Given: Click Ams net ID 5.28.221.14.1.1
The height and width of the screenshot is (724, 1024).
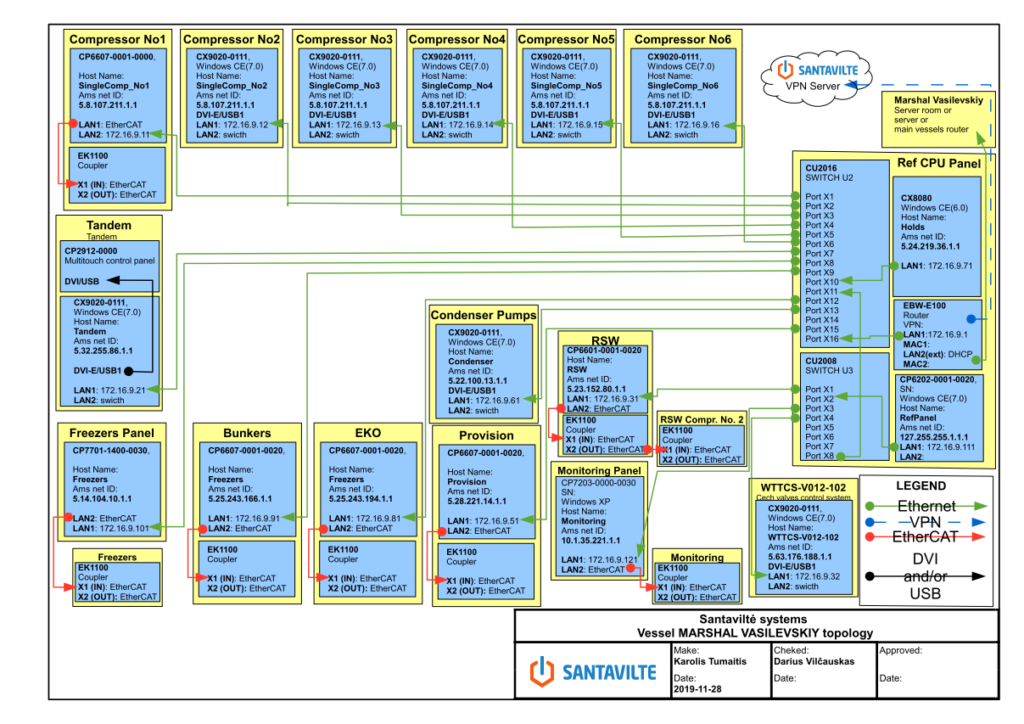Looking at the screenshot, I should coord(477,501).
